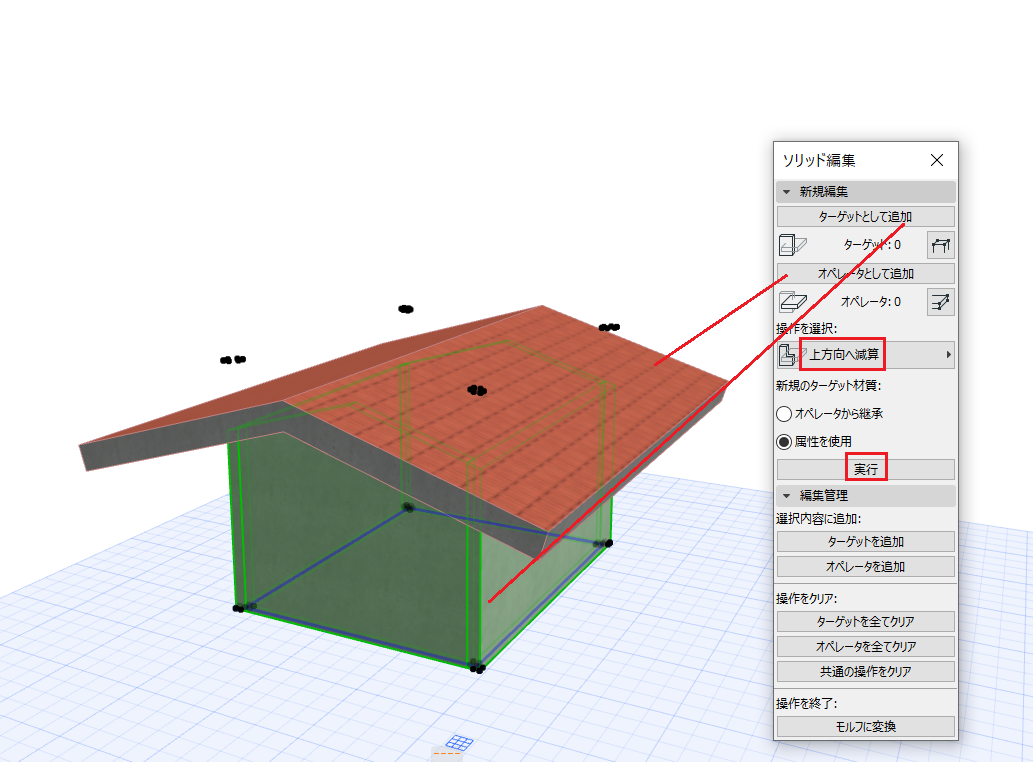Select the 属性を使用 radio option
This screenshot has width=1033, height=762.
[784, 441]
